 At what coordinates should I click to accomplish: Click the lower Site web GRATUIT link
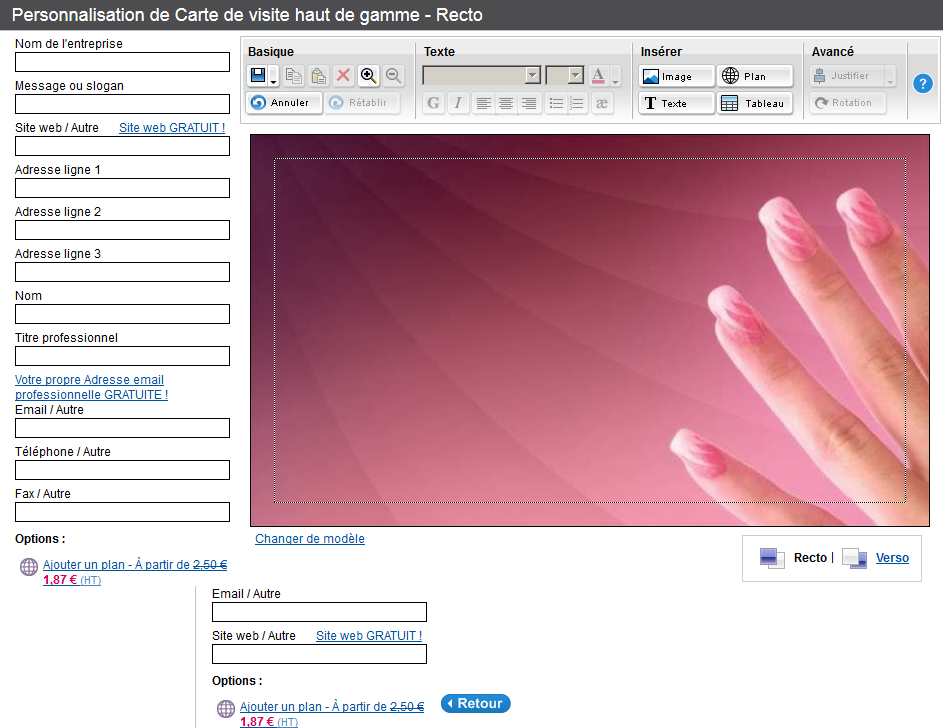369,635
